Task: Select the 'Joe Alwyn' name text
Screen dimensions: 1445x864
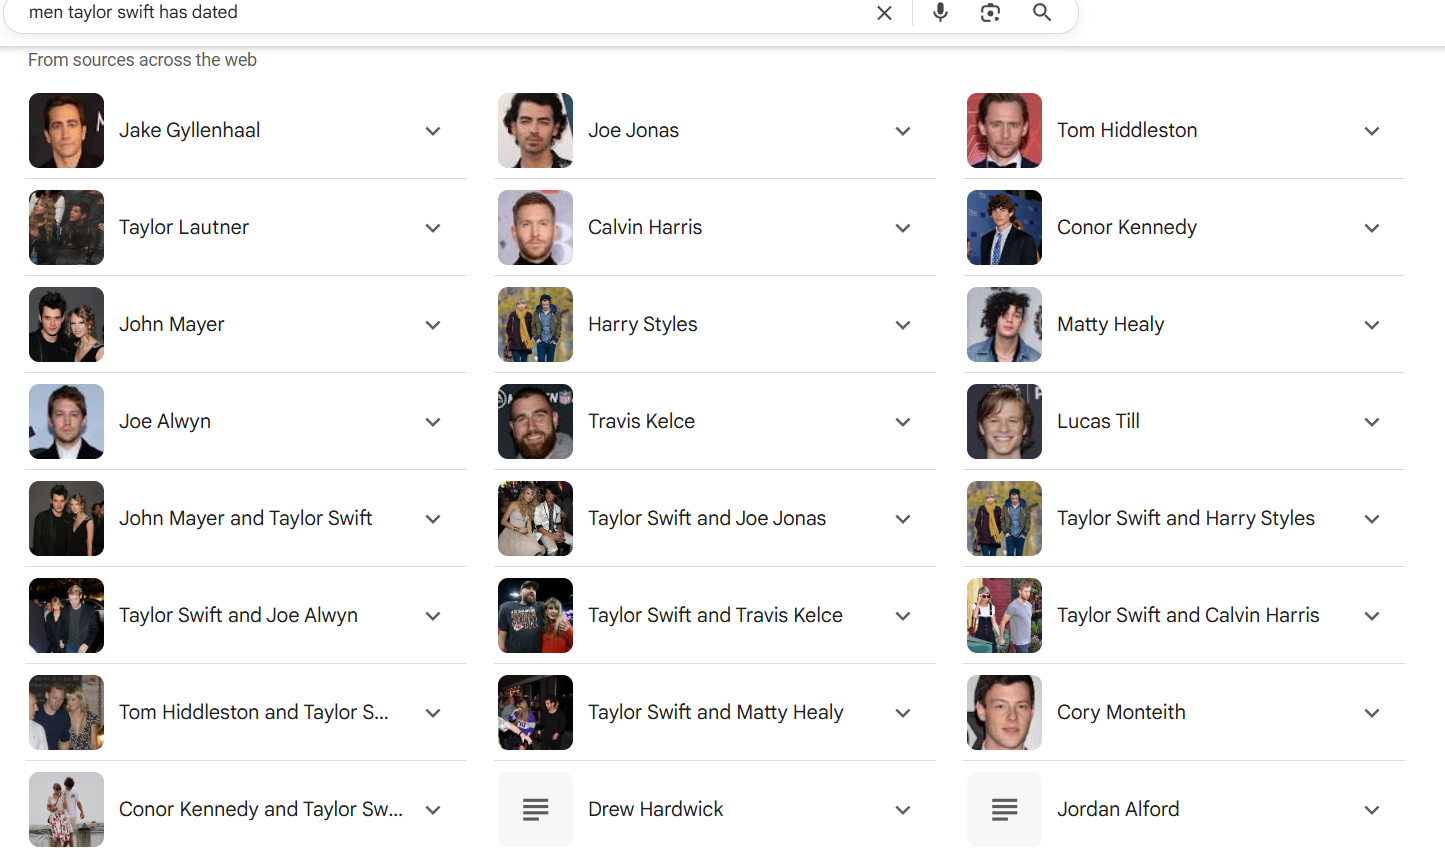Action: point(165,421)
